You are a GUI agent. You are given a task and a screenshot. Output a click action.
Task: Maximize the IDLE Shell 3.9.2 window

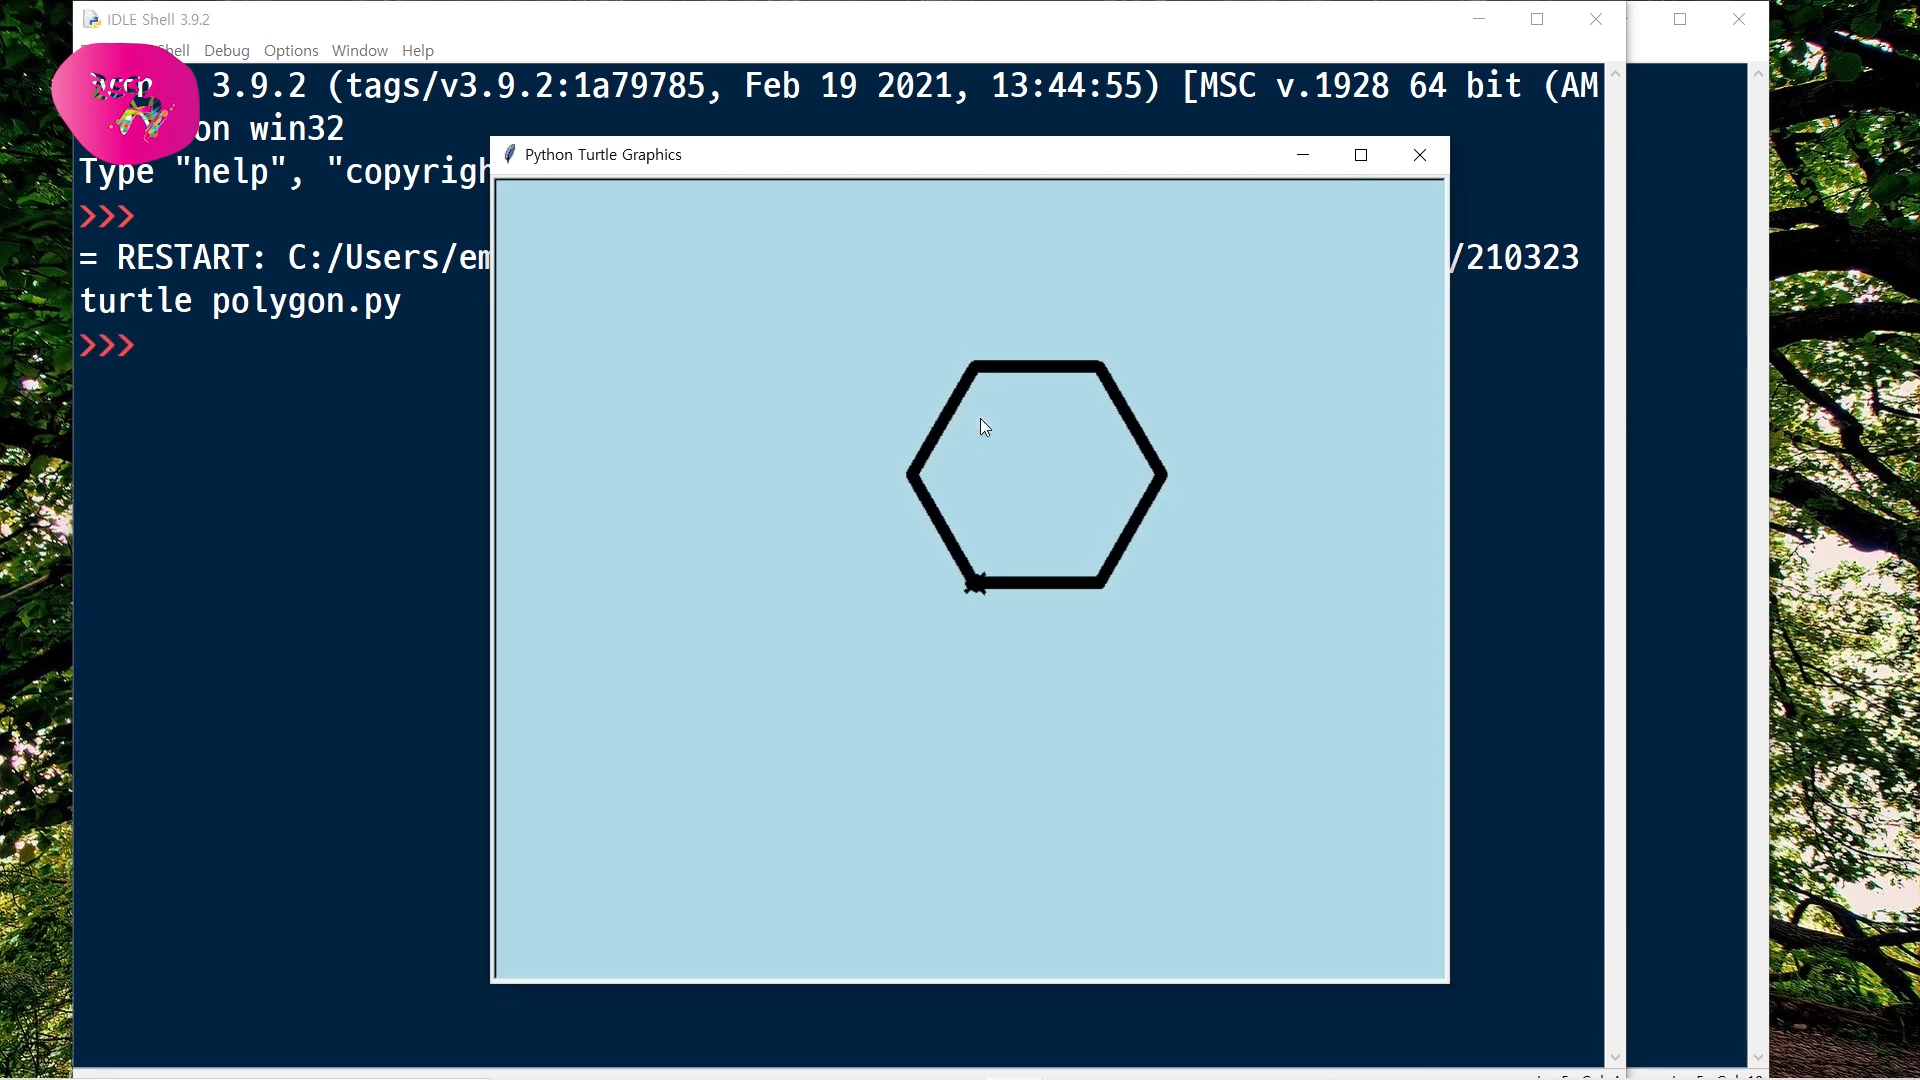1537,19
